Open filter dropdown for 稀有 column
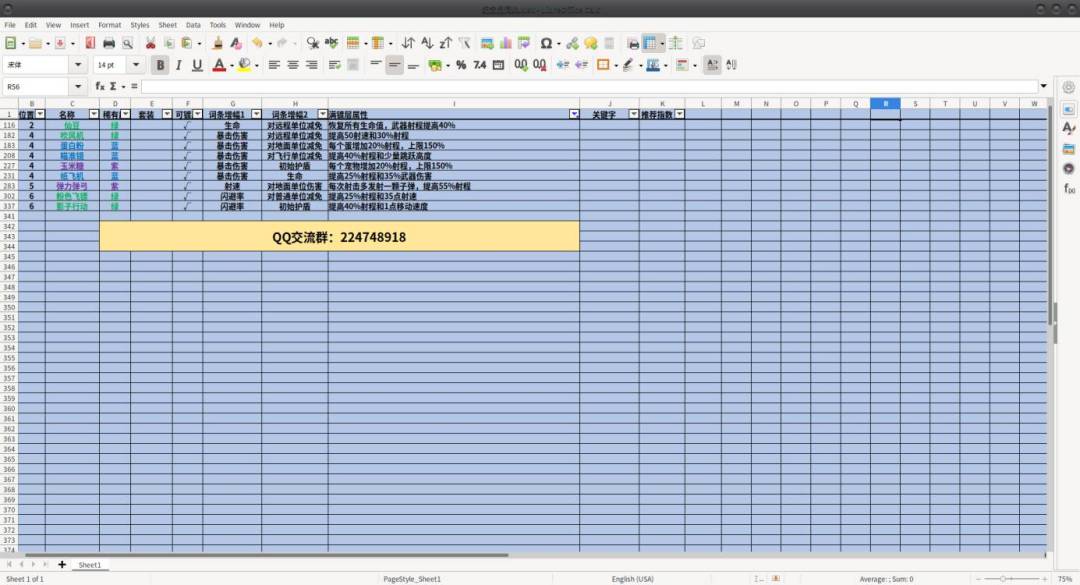This screenshot has width=1080, height=585. pyautogui.click(x=125, y=114)
